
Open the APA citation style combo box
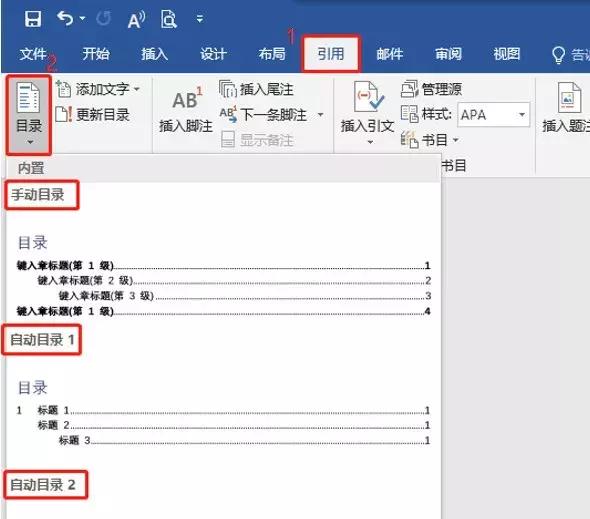(x=494, y=114)
